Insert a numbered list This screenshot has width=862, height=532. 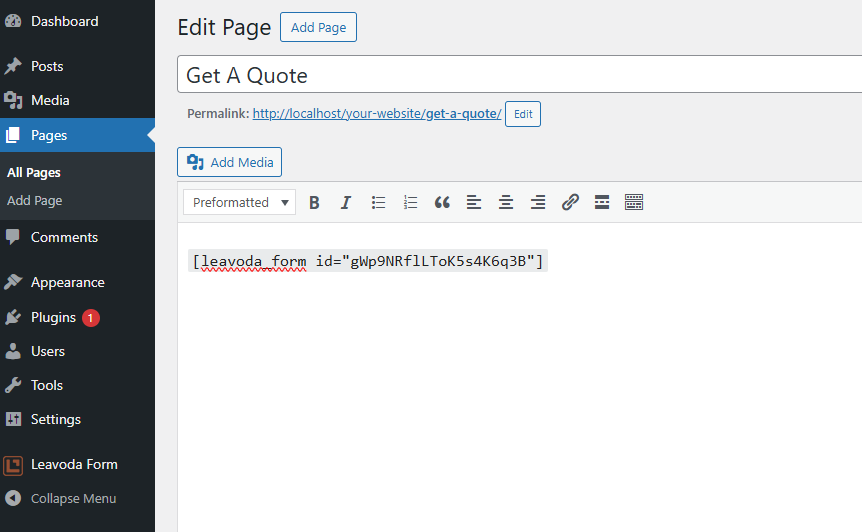tap(410, 203)
